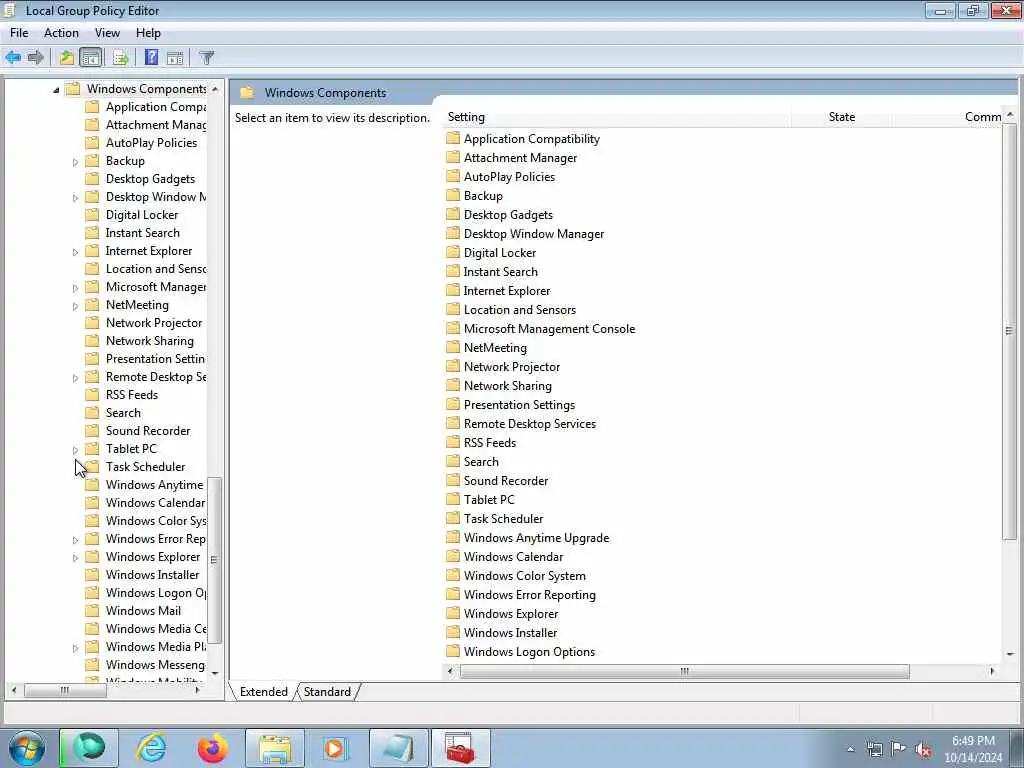Viewport: 1024px width, 768px height.
Task: Open Help via the toolbar question icon
Action: coord(152,57)
